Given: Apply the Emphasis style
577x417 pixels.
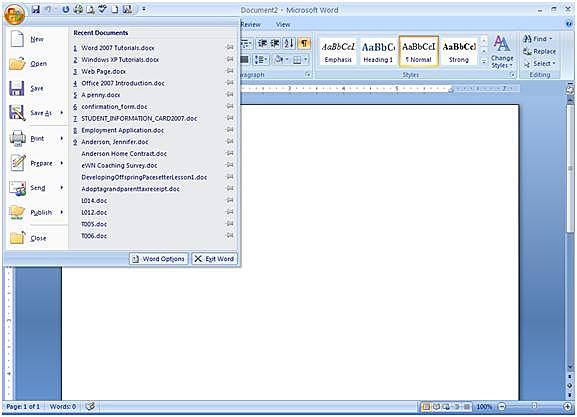Looking at the screenshot, I should coord(338,52).
